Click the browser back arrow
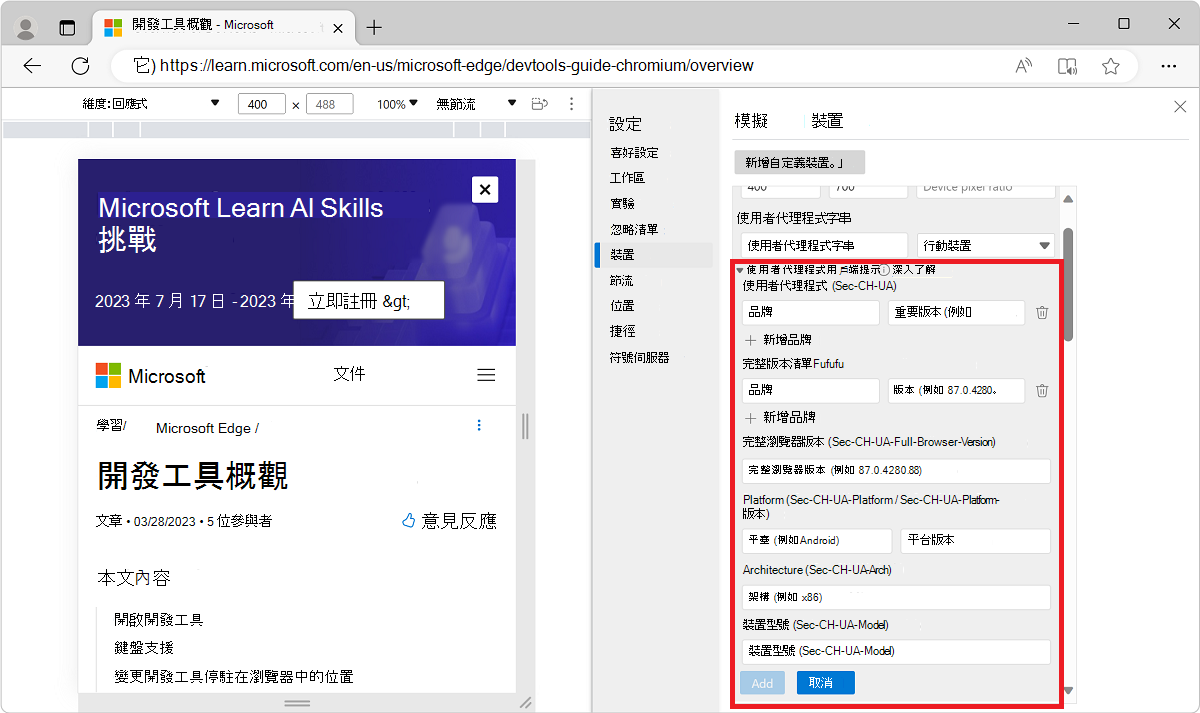 [x=32, y=65]
